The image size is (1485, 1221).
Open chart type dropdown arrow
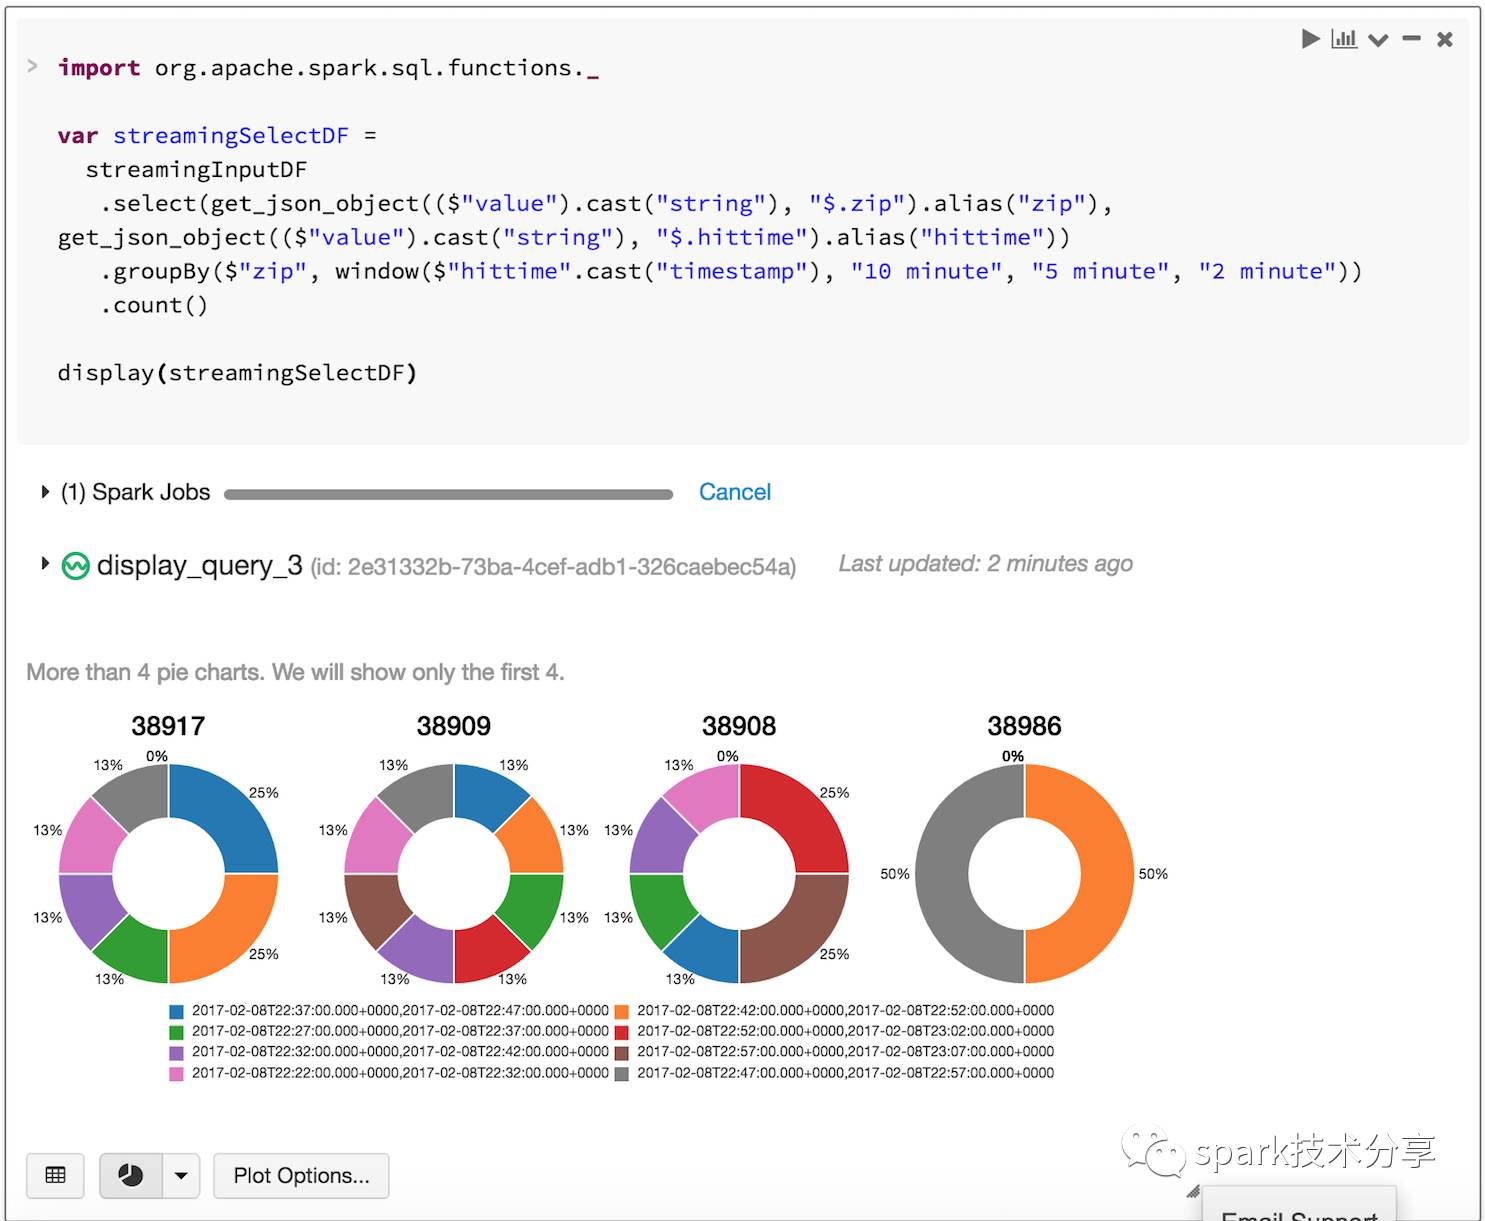tap(181, 1175)
